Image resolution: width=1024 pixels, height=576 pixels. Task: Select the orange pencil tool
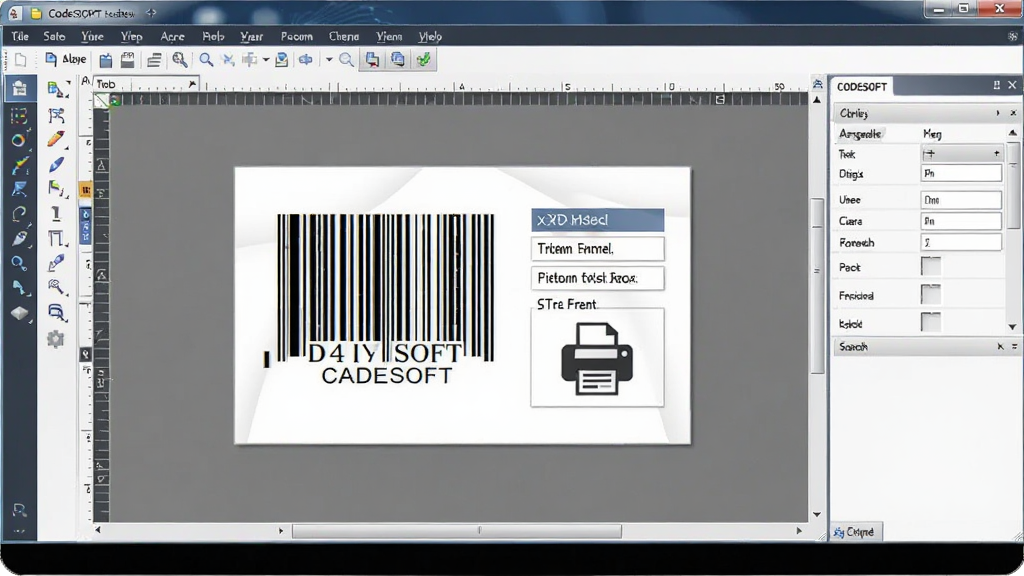click(56, 139)
